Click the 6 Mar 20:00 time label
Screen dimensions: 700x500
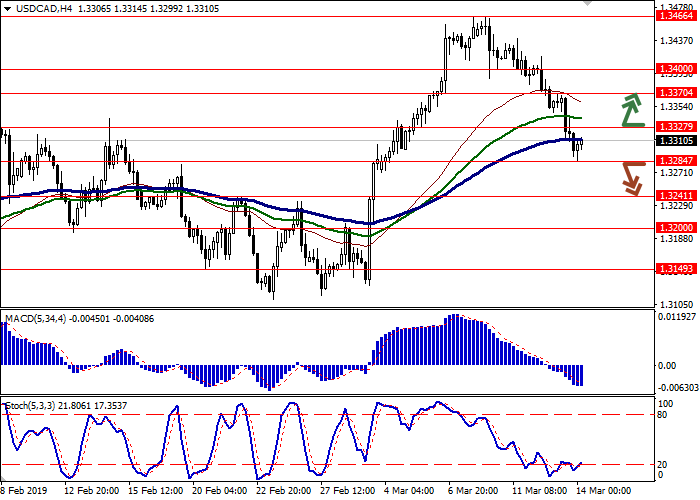[x=474, y=491]
